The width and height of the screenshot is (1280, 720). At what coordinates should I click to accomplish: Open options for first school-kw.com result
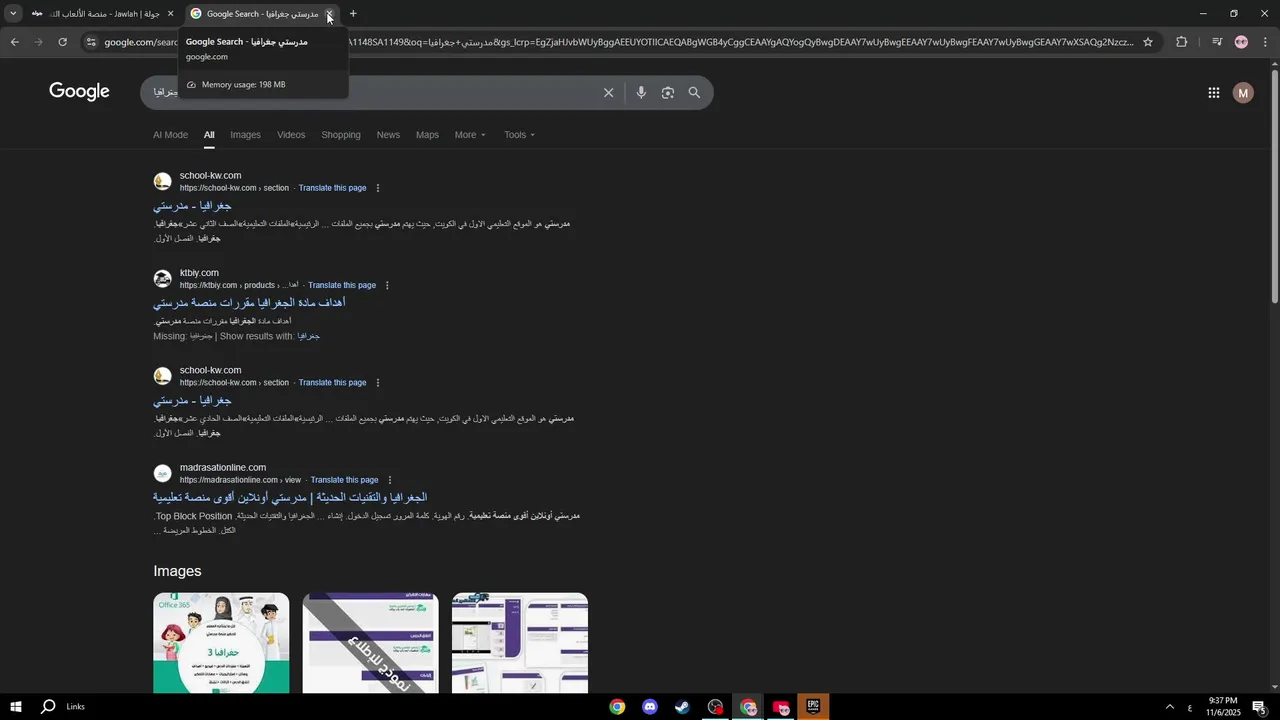pyautogui.click(x=377, y=188)
